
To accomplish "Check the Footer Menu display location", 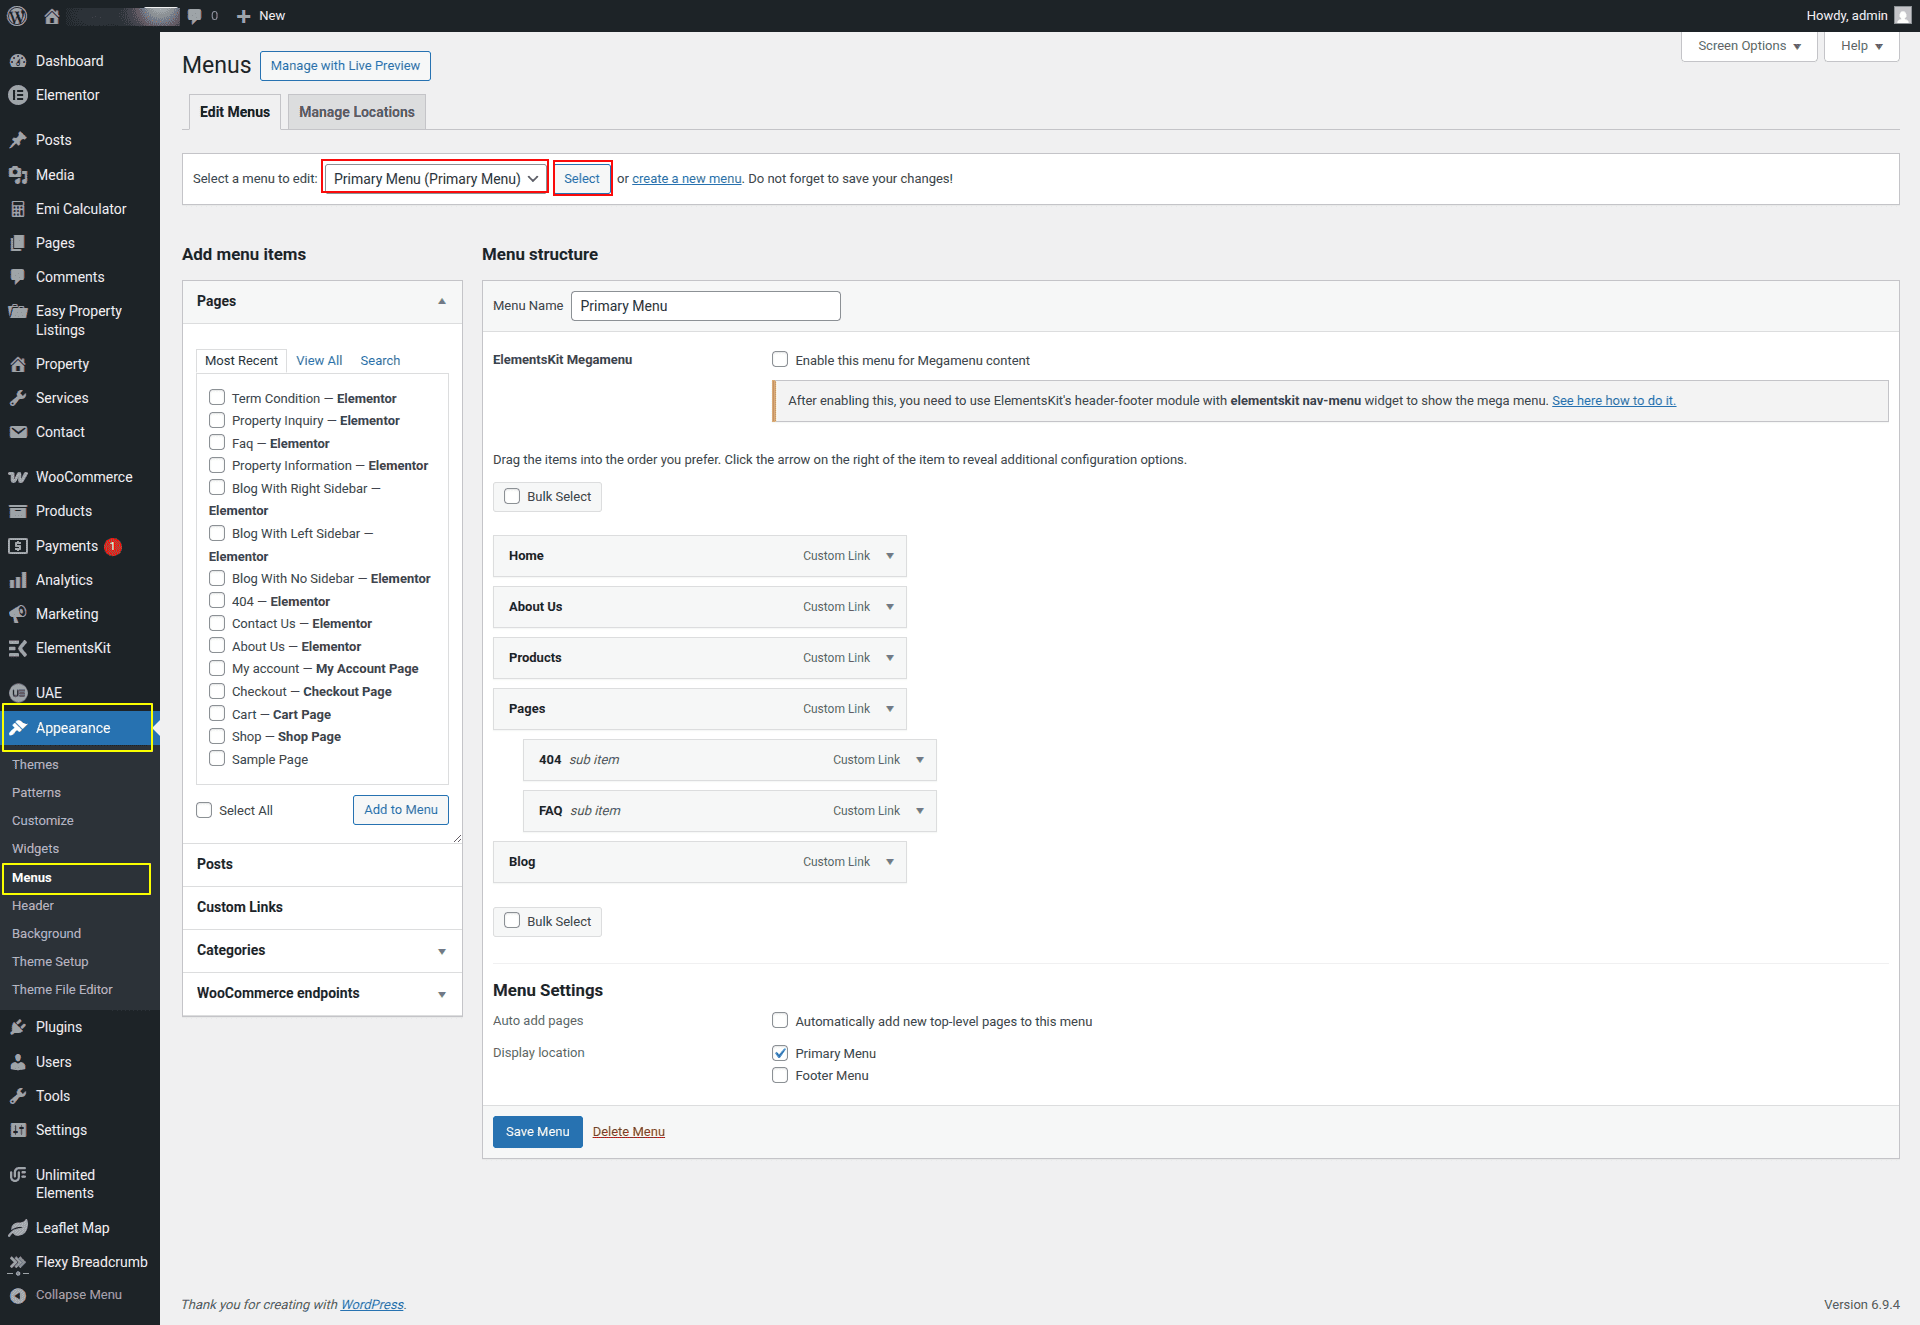I will 780,1076.
